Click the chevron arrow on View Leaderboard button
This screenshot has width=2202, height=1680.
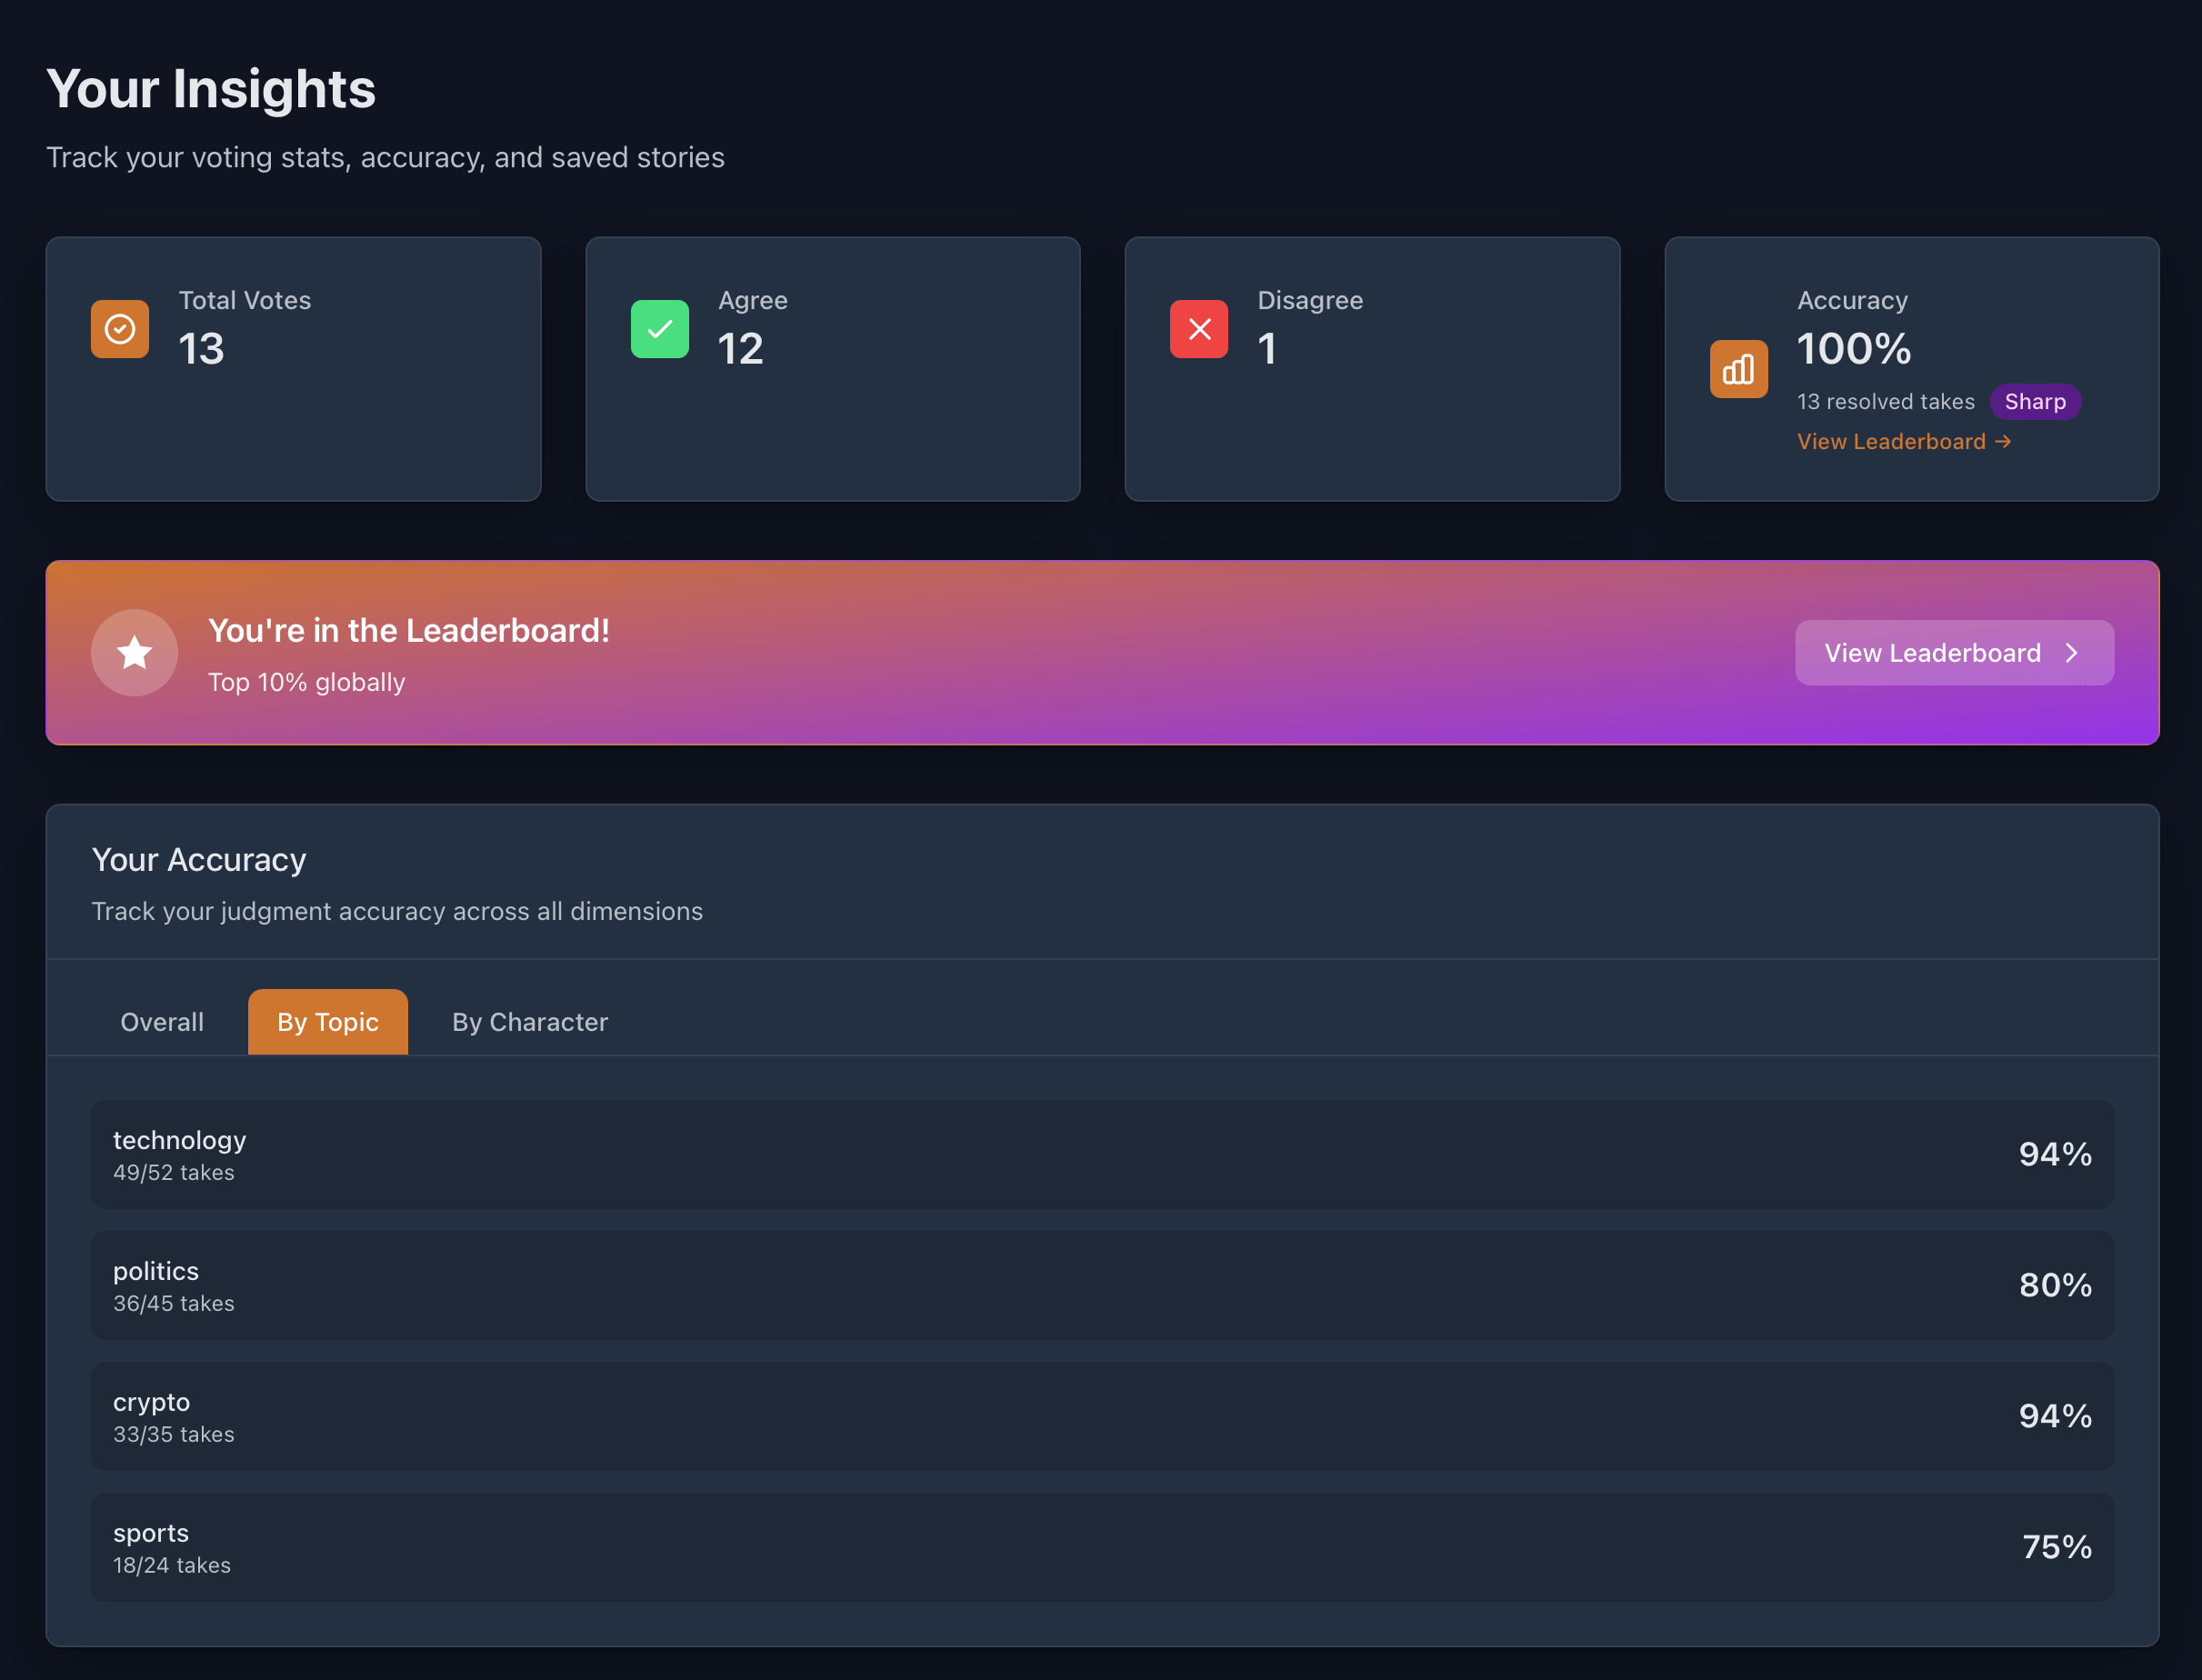[2072, 652]
